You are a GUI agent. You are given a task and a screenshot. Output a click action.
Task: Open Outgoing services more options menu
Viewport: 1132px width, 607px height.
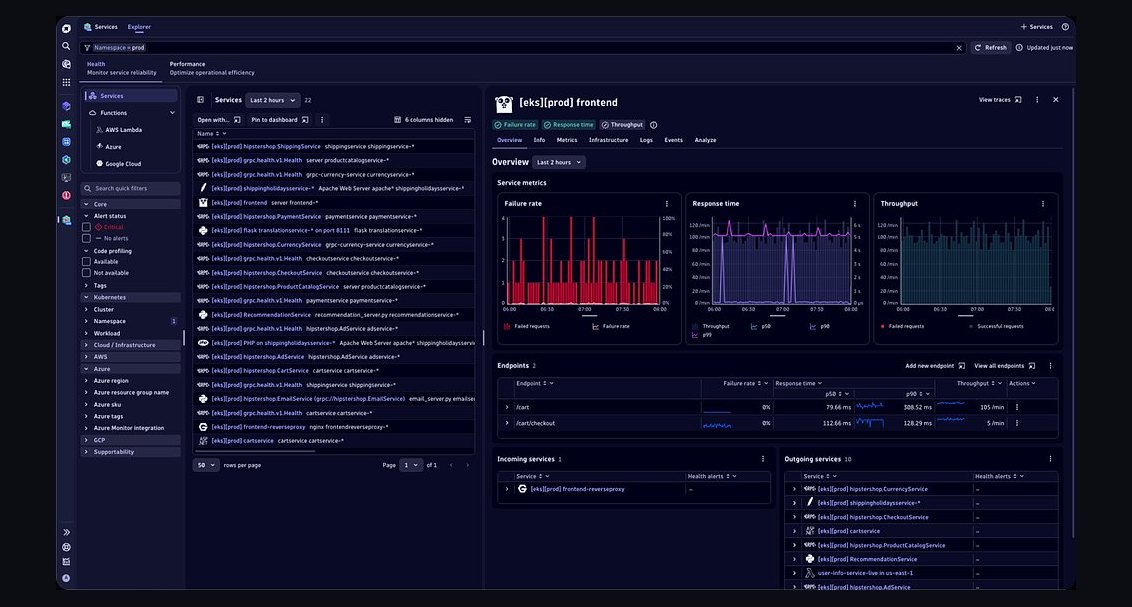(1050, 459)
